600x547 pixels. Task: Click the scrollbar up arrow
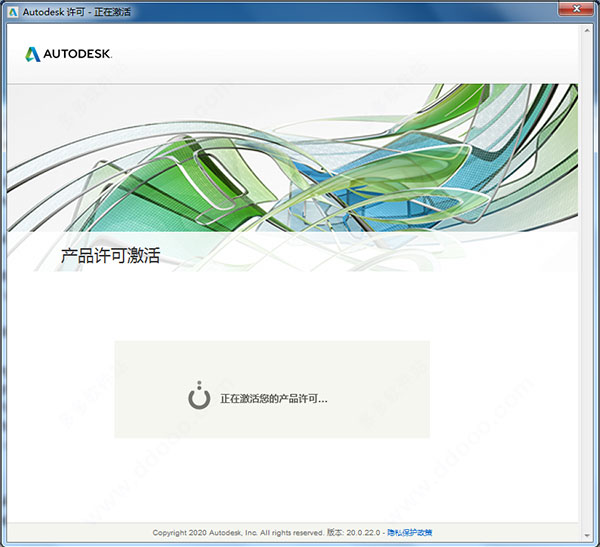pyautogui.click(x=587, y=30)
